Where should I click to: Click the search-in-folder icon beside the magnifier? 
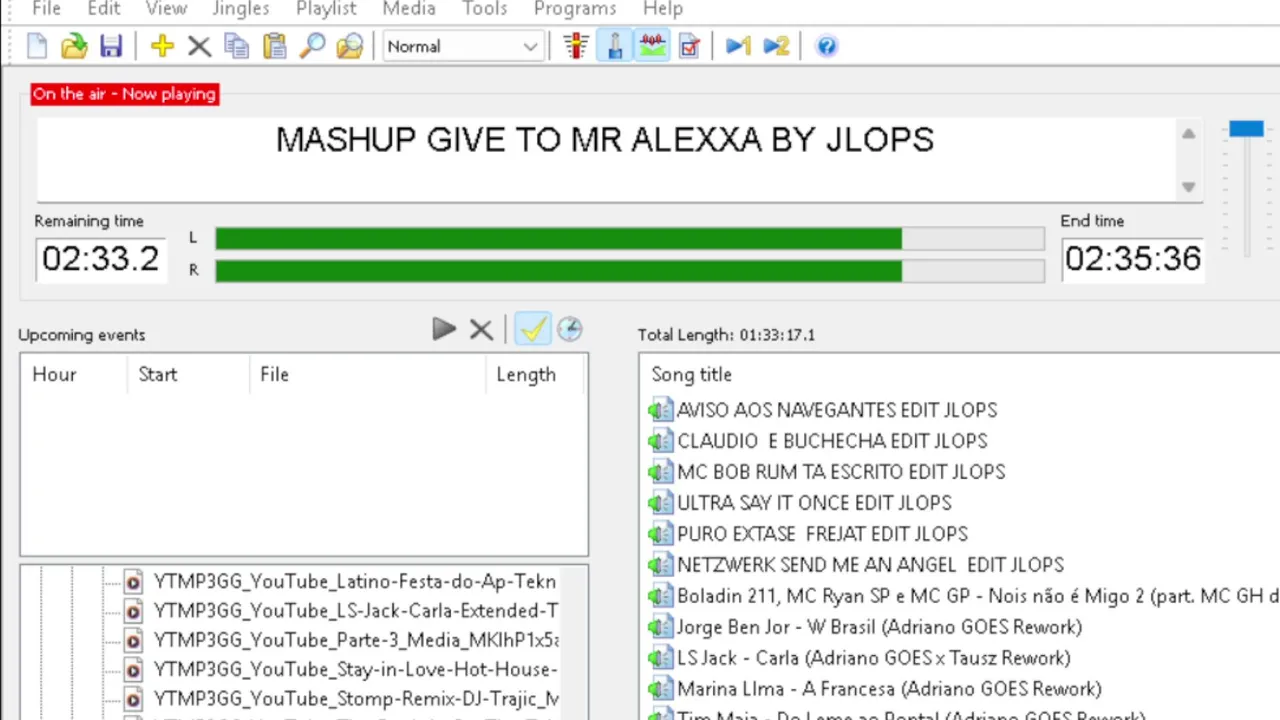pyautogui.click(x=349, y=46)
